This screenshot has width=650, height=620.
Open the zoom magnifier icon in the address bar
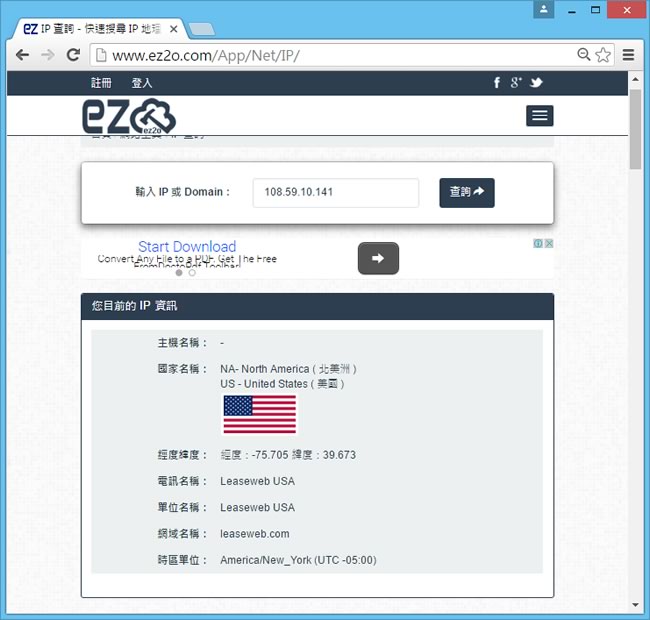pyautogui.click(x=584, y=54)
